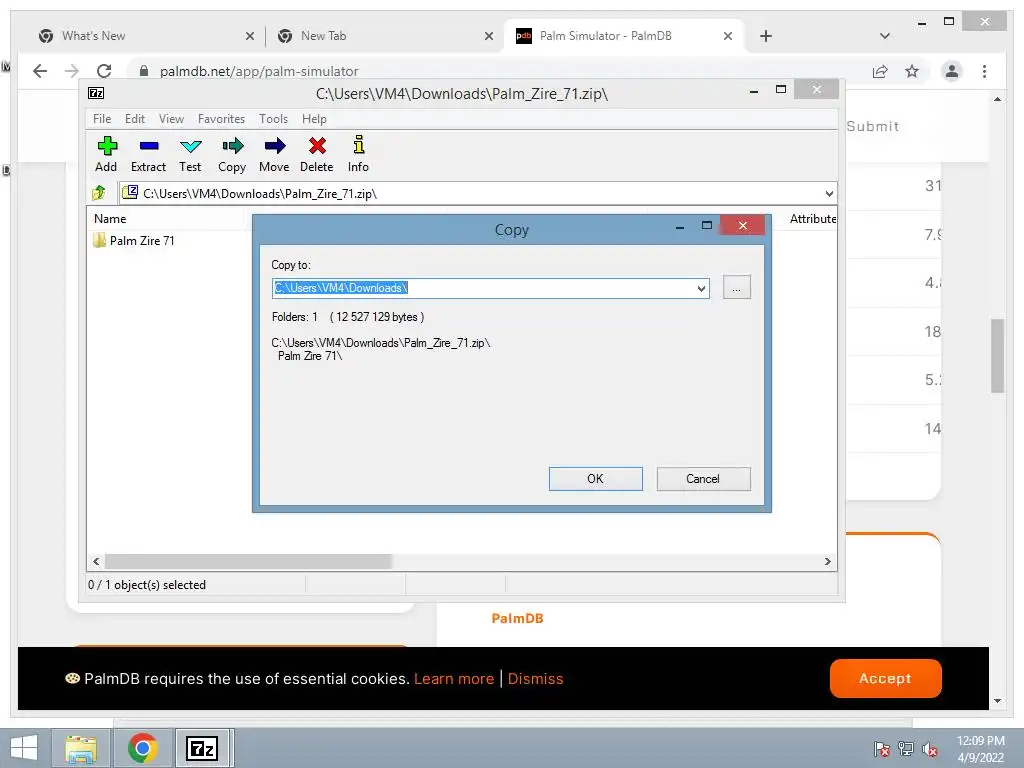
Task: Close the Palm Simulator tab
Action: click(728, 37)
